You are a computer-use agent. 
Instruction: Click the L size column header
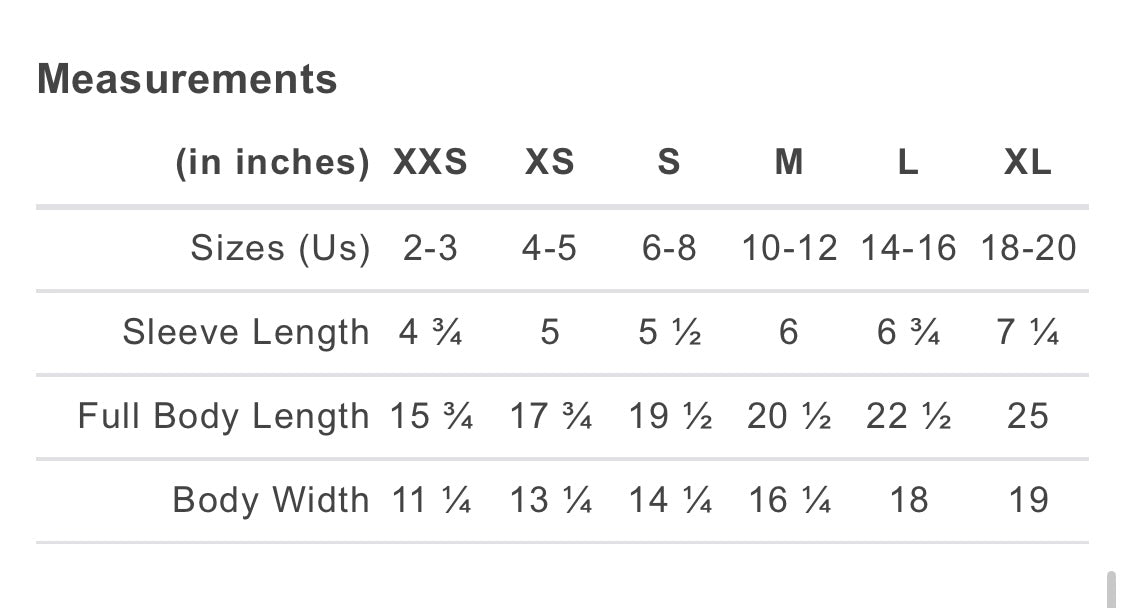pyautogui.click(x=908, y=162)
